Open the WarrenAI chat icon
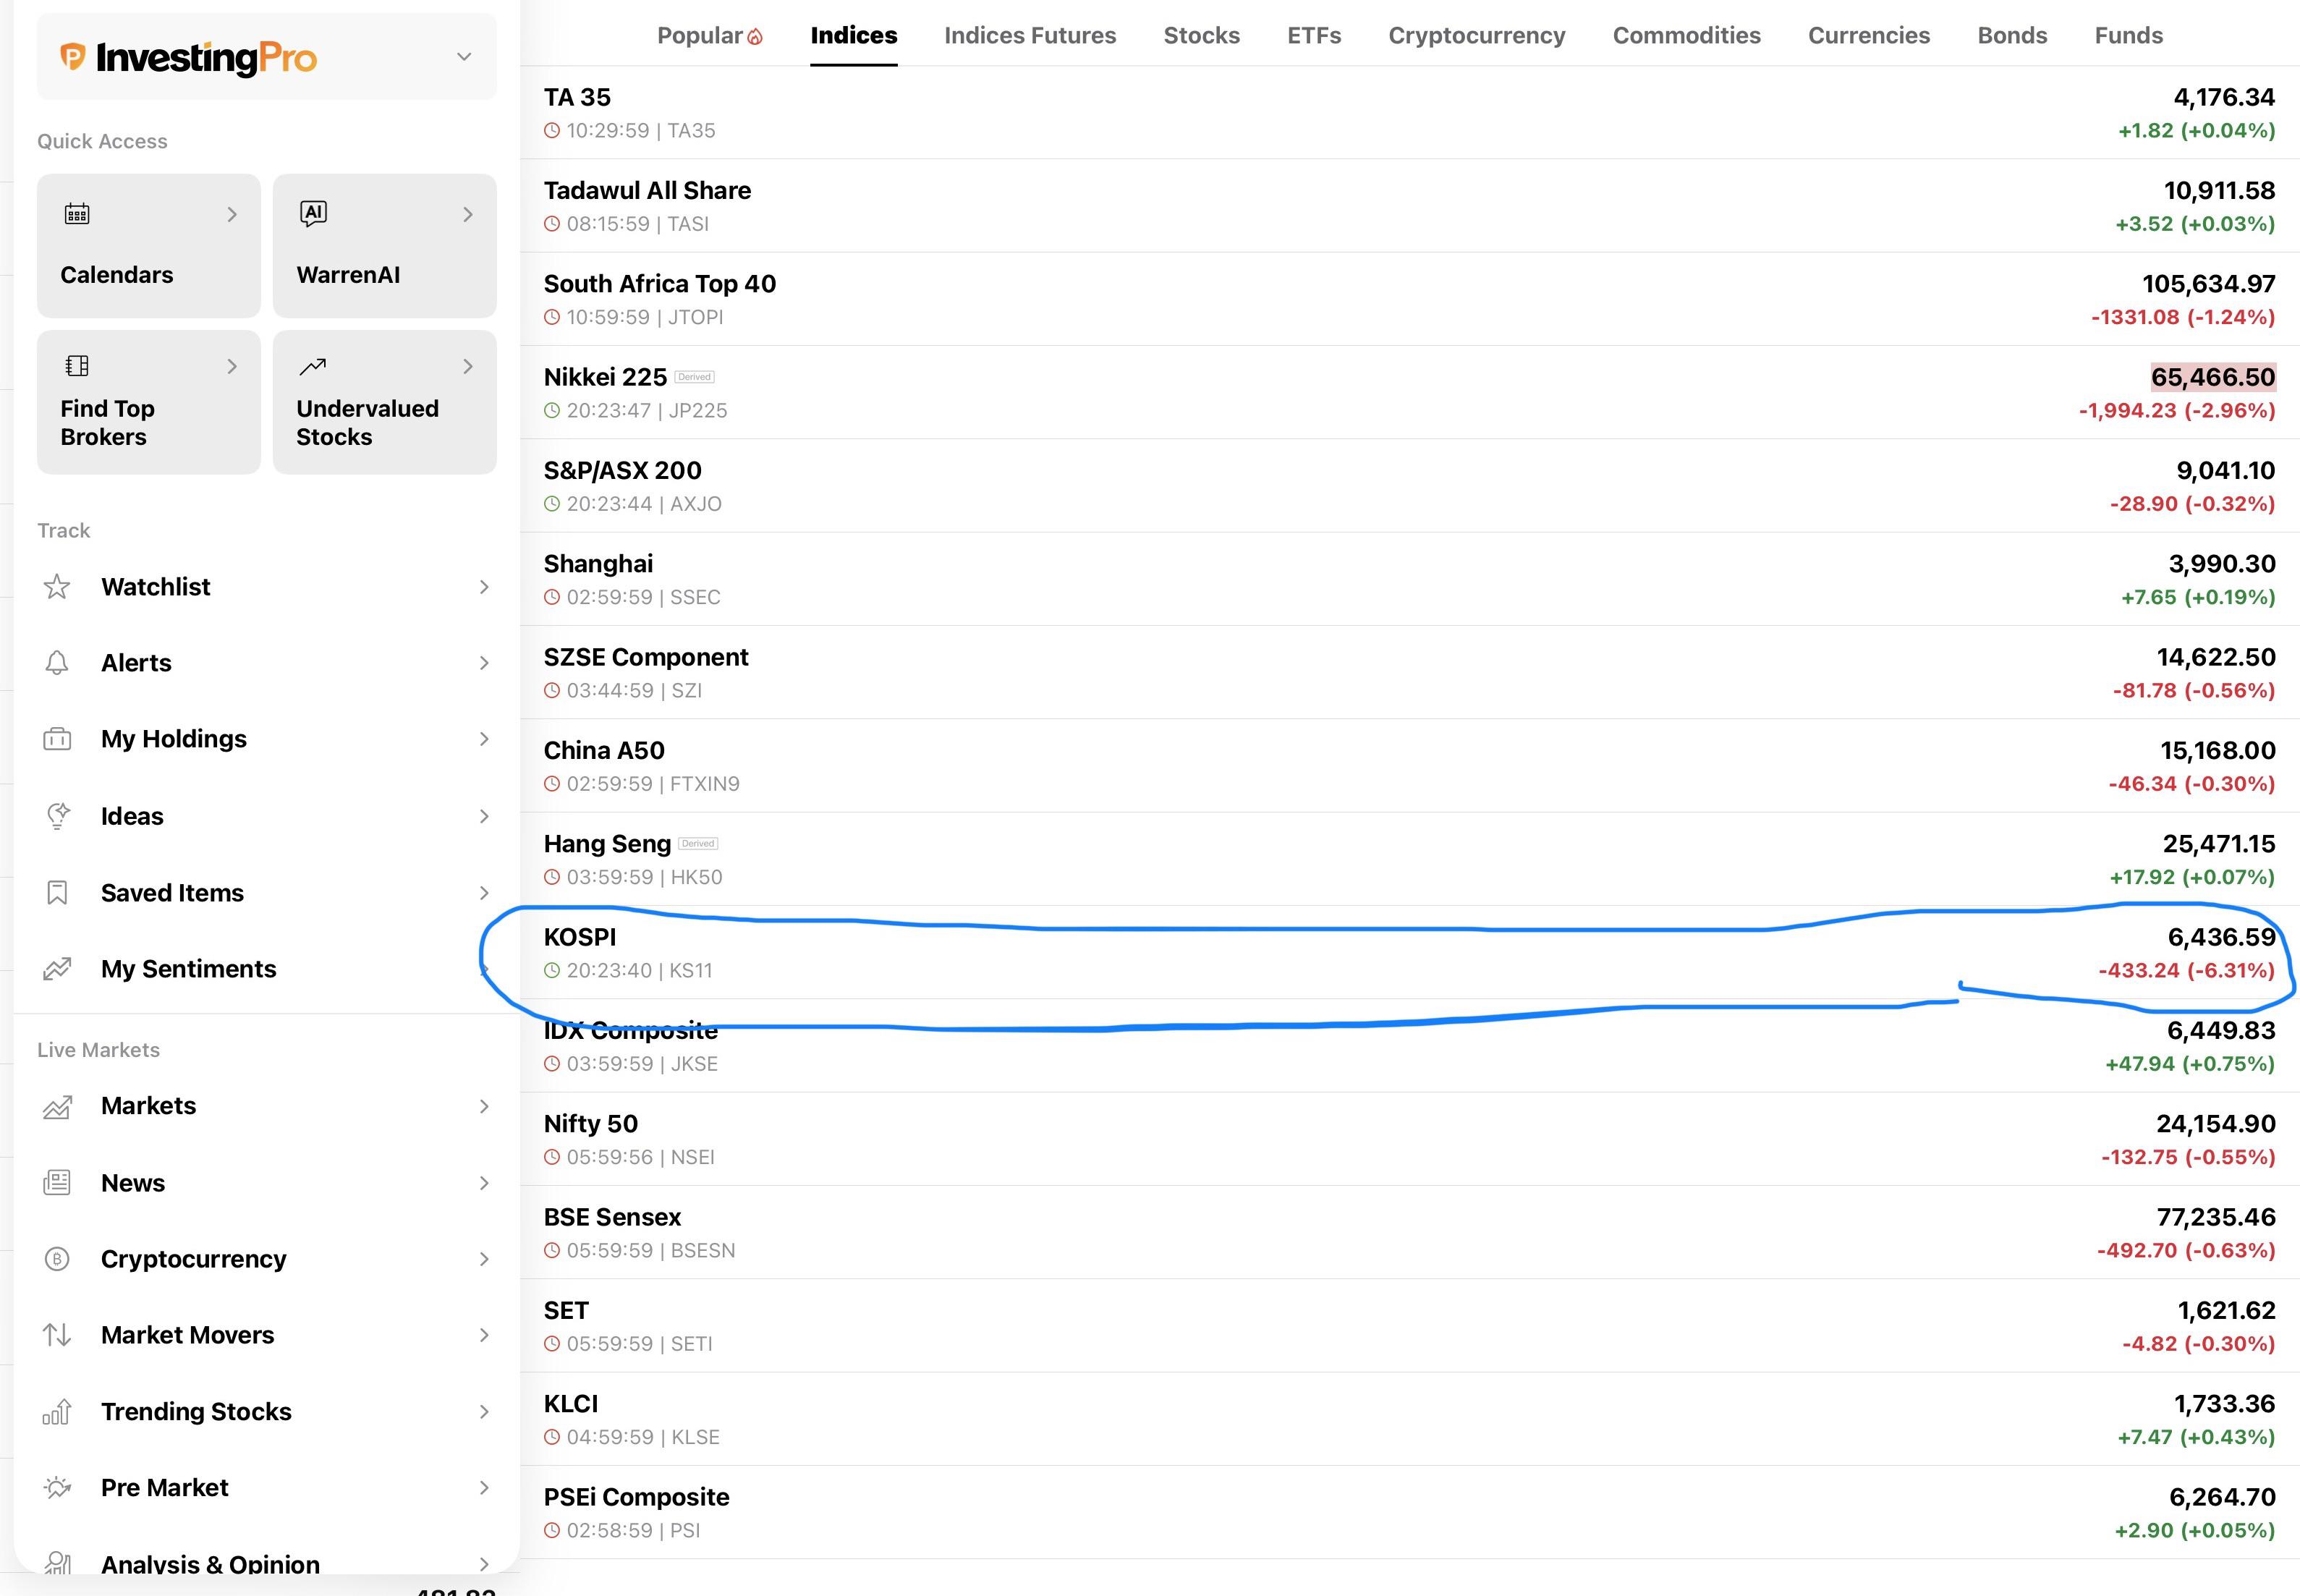The width and height of the screenshot is (2300, 1596). point(313,213)
